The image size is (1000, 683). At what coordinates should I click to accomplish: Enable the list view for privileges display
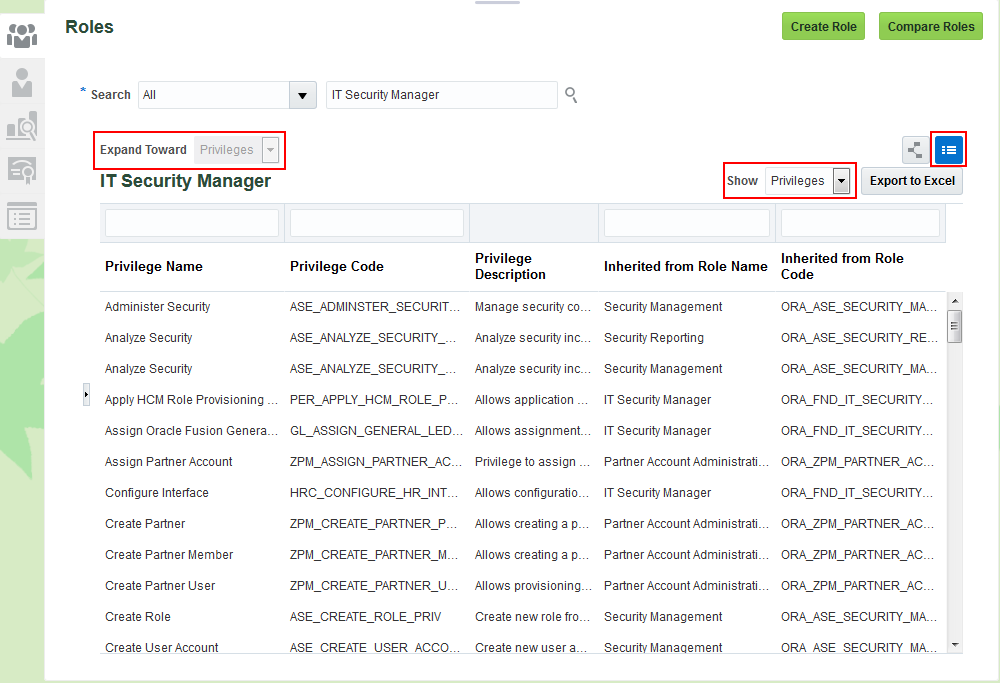click(x=948, y=149)
